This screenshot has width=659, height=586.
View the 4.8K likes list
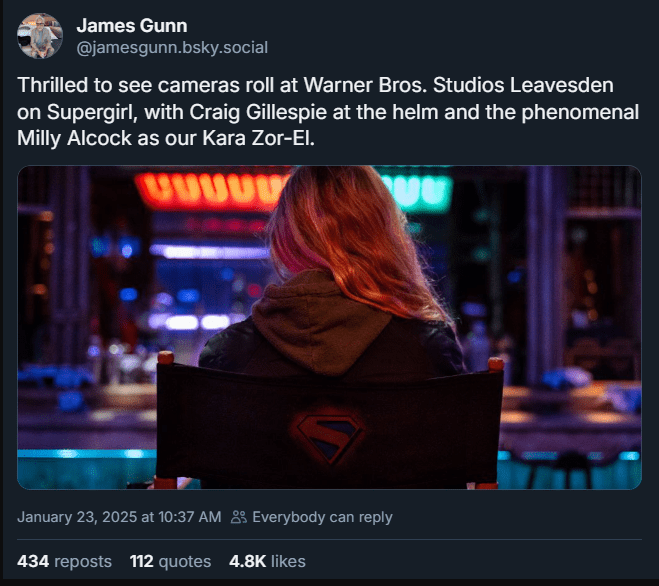point(267,561)
